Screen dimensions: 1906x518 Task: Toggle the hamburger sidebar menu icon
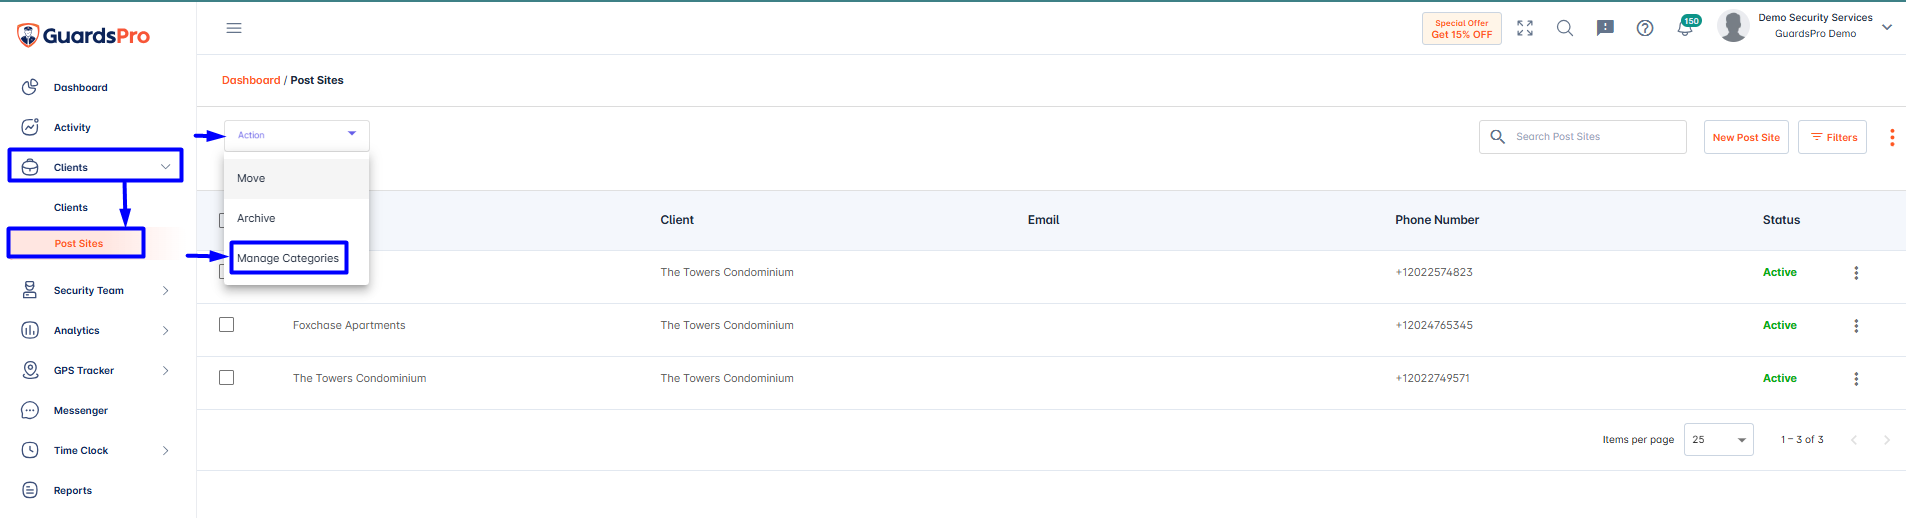click(x=234, y=28)
